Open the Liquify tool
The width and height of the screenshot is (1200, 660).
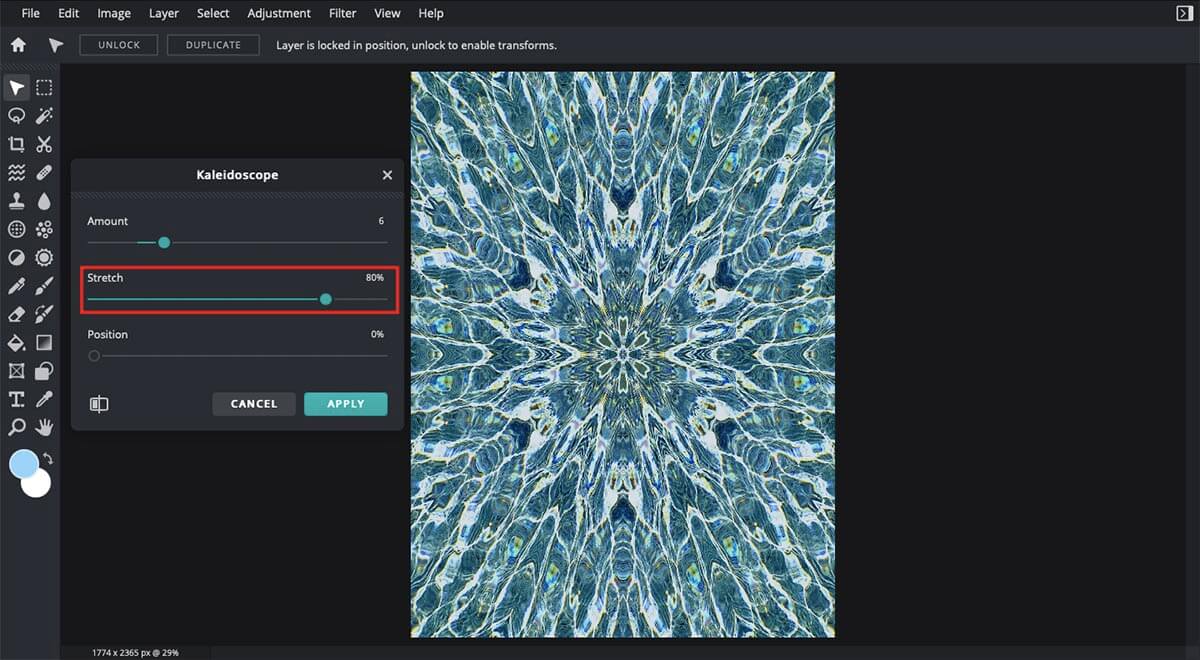(16, 172)
